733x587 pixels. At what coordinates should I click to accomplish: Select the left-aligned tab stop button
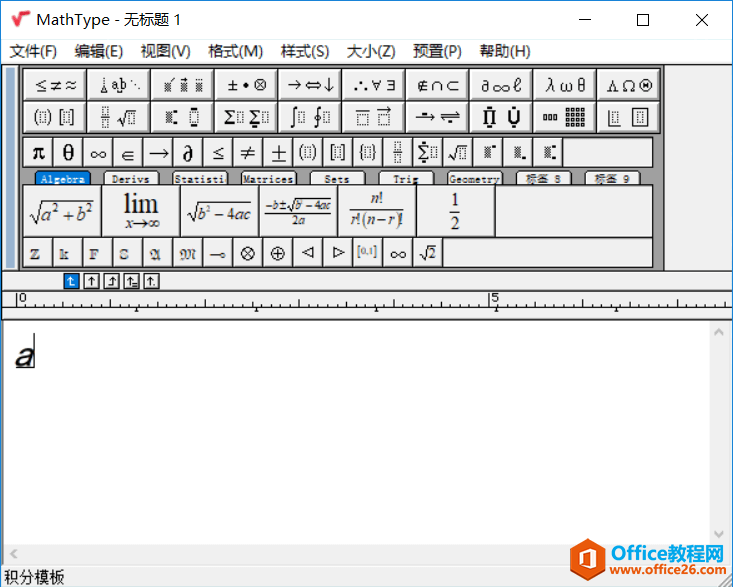tap(71, 281)
